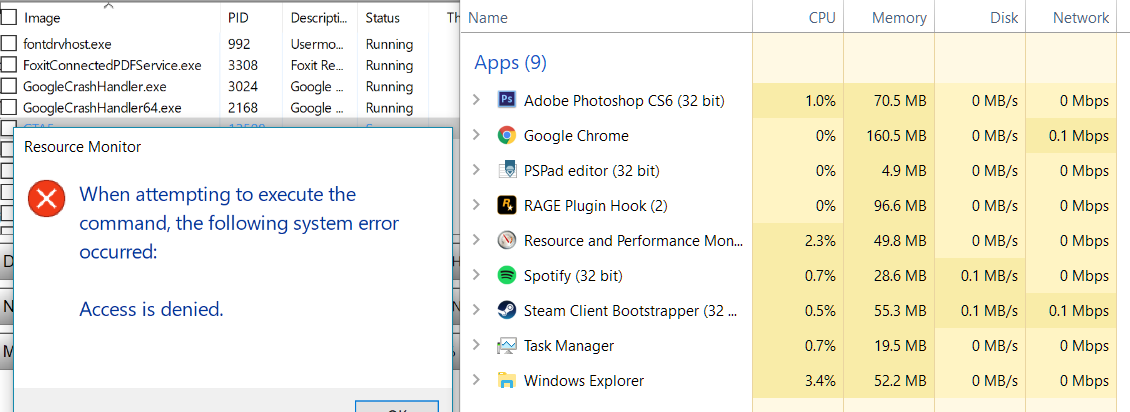Click the red error icon in dialog
1130x412 pixels.
[46, 197]
